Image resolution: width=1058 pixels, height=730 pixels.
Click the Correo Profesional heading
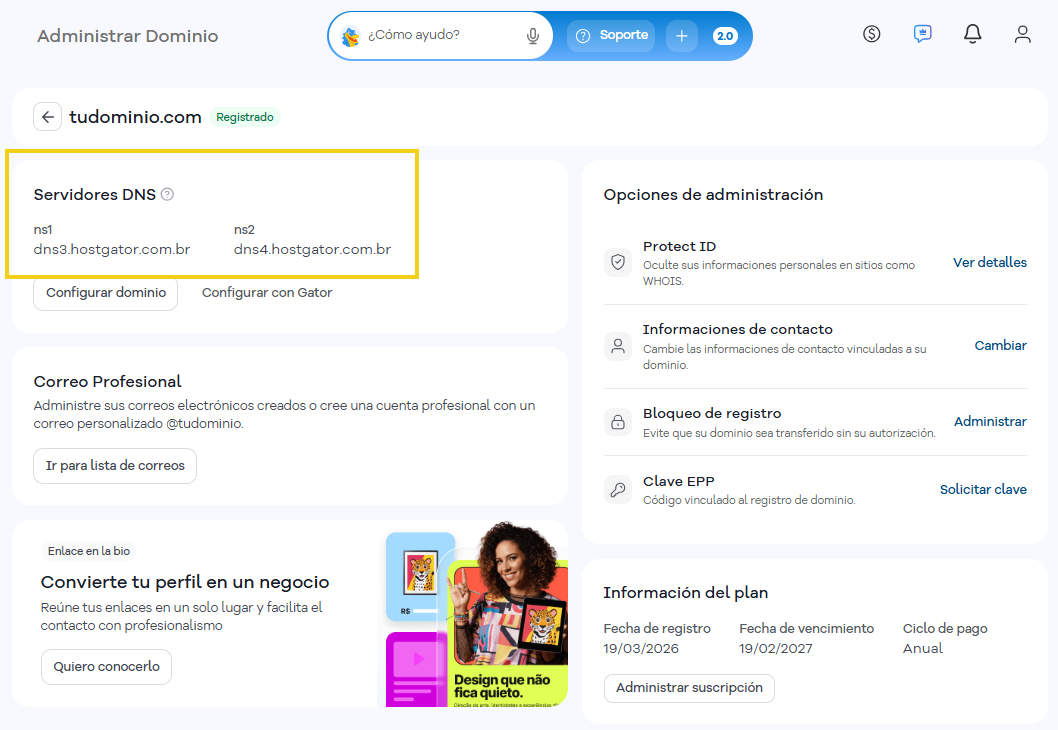point(107,382)
